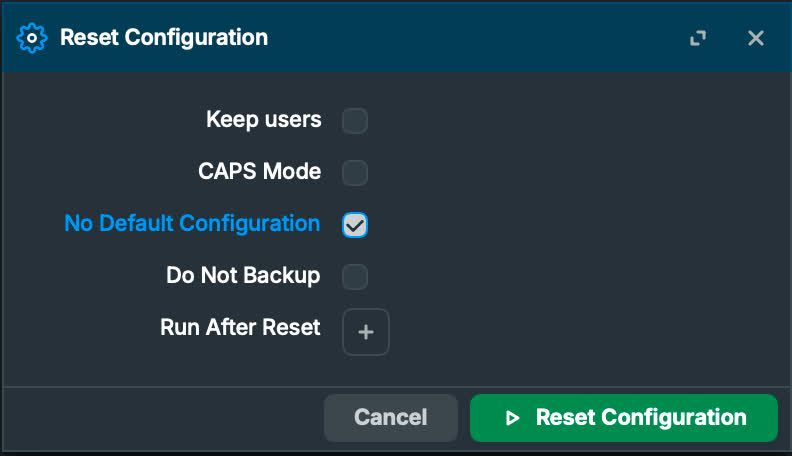Click the gear icon in the title bar
This screenshot has width=792, height=456.
pos(32,38)
